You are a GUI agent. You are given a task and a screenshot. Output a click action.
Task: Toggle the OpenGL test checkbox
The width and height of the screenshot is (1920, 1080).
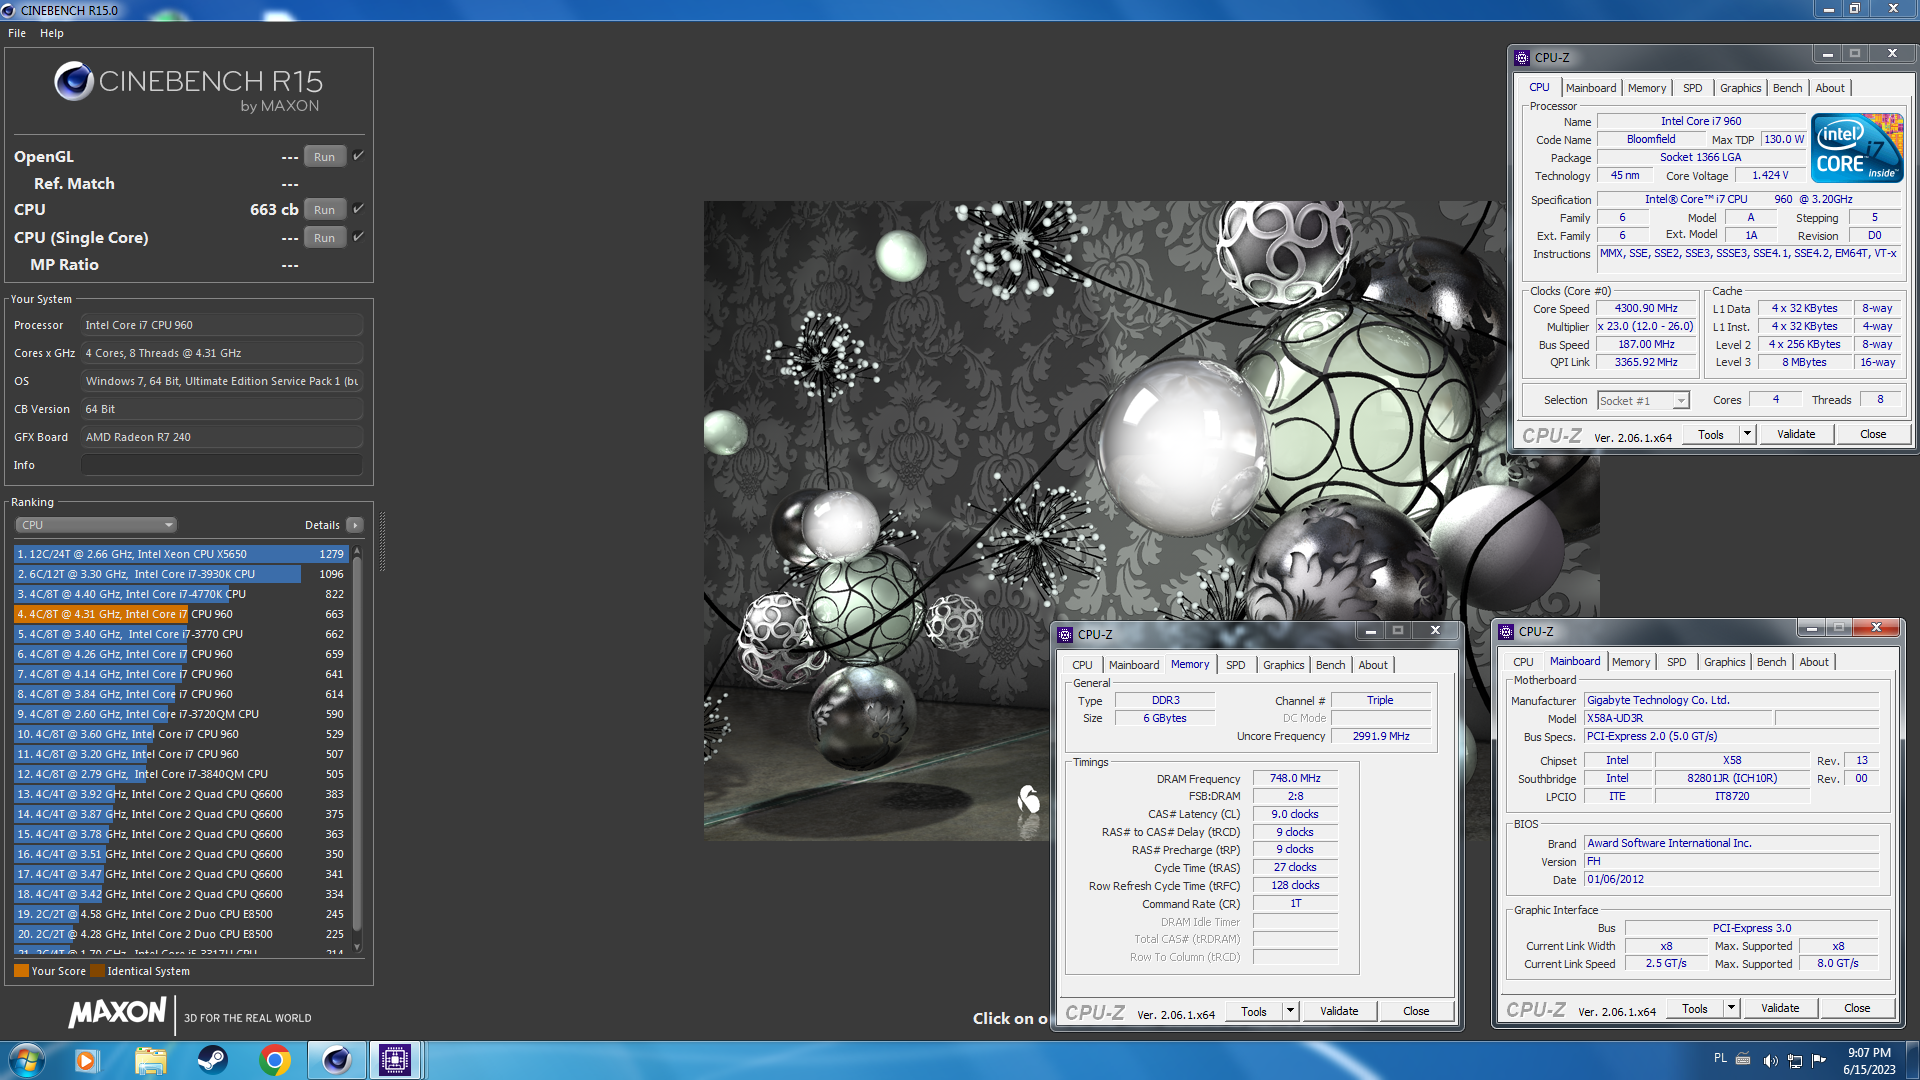click(x=358, y=156)
